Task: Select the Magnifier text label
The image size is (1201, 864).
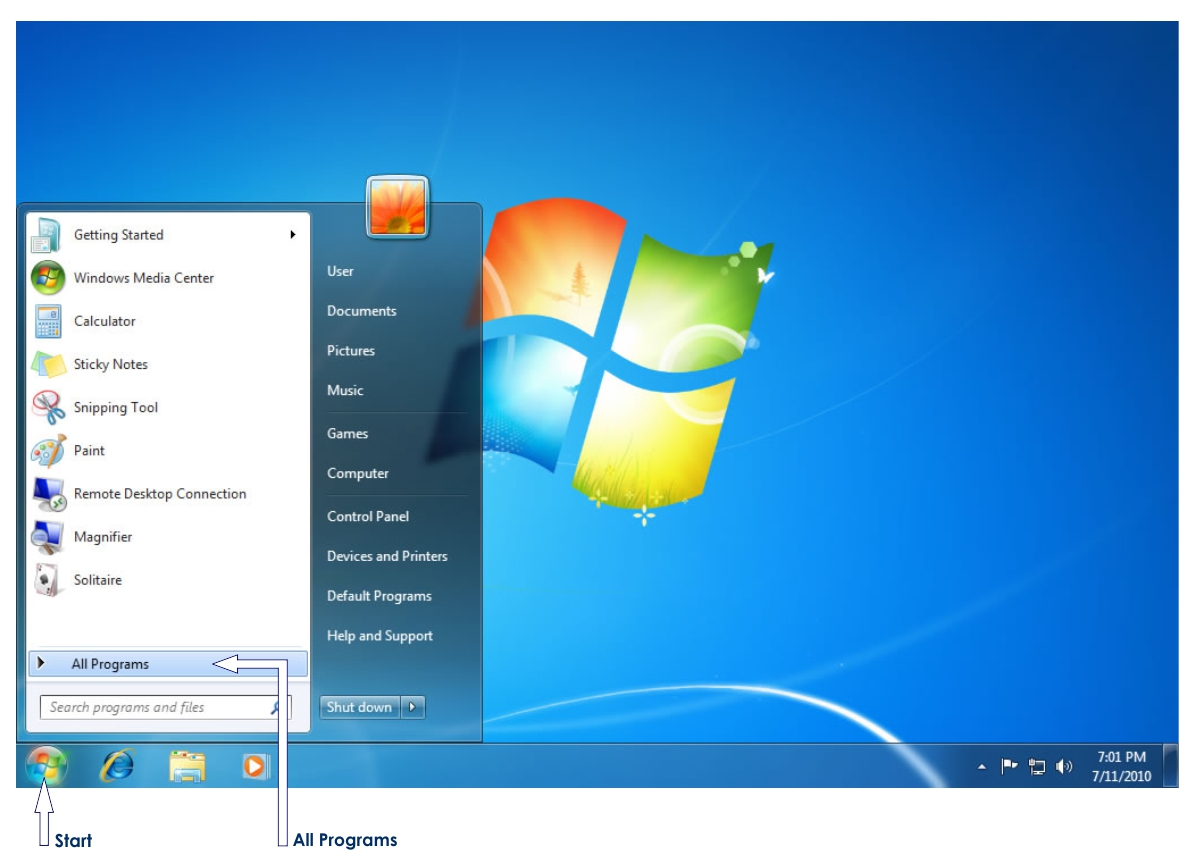Action: (x=103, y=537)
